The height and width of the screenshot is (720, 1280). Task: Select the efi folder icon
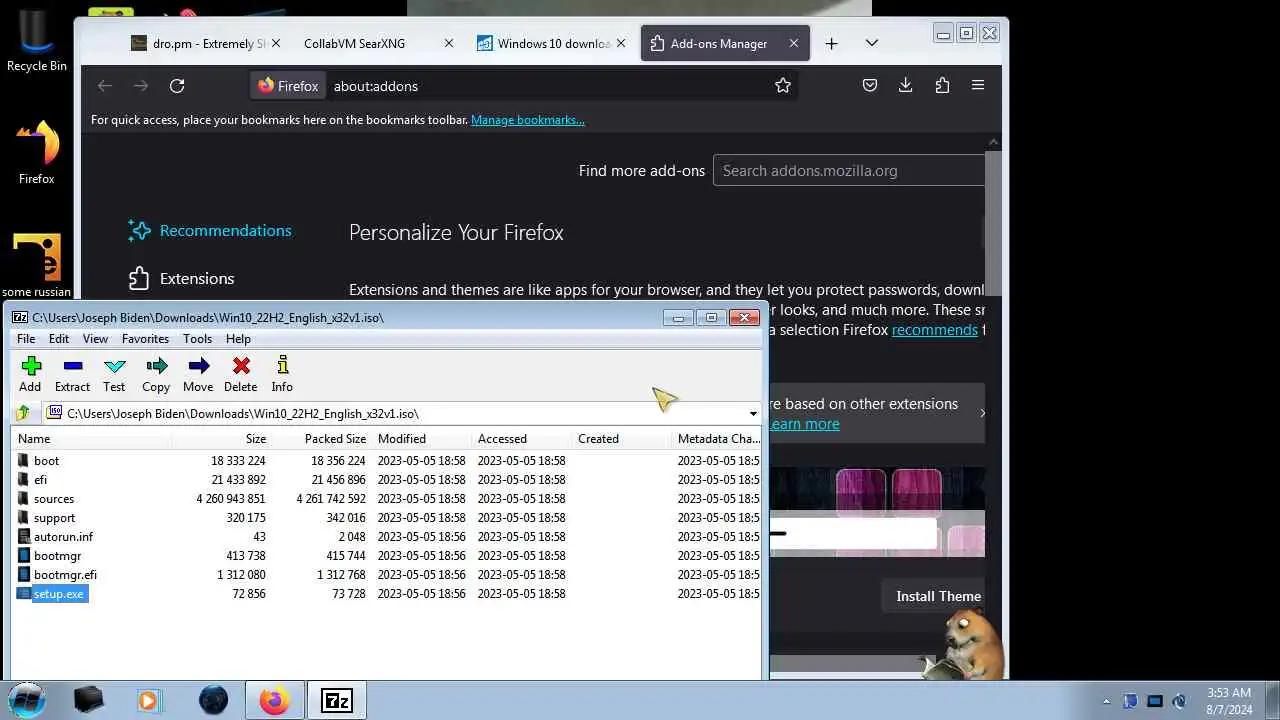point(24,480)
